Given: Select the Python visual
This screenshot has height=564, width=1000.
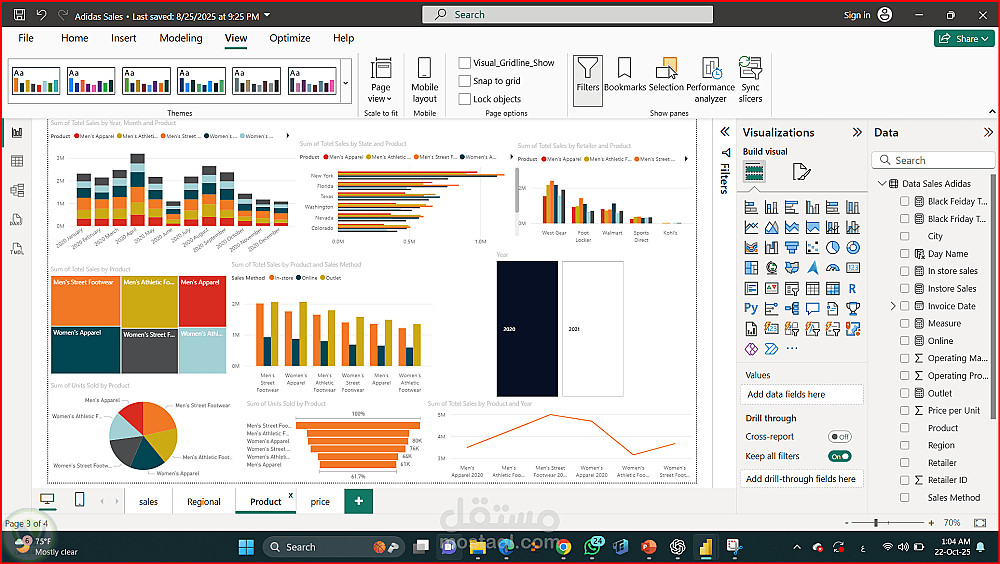Looking at the screenshot, I should 751,308.
